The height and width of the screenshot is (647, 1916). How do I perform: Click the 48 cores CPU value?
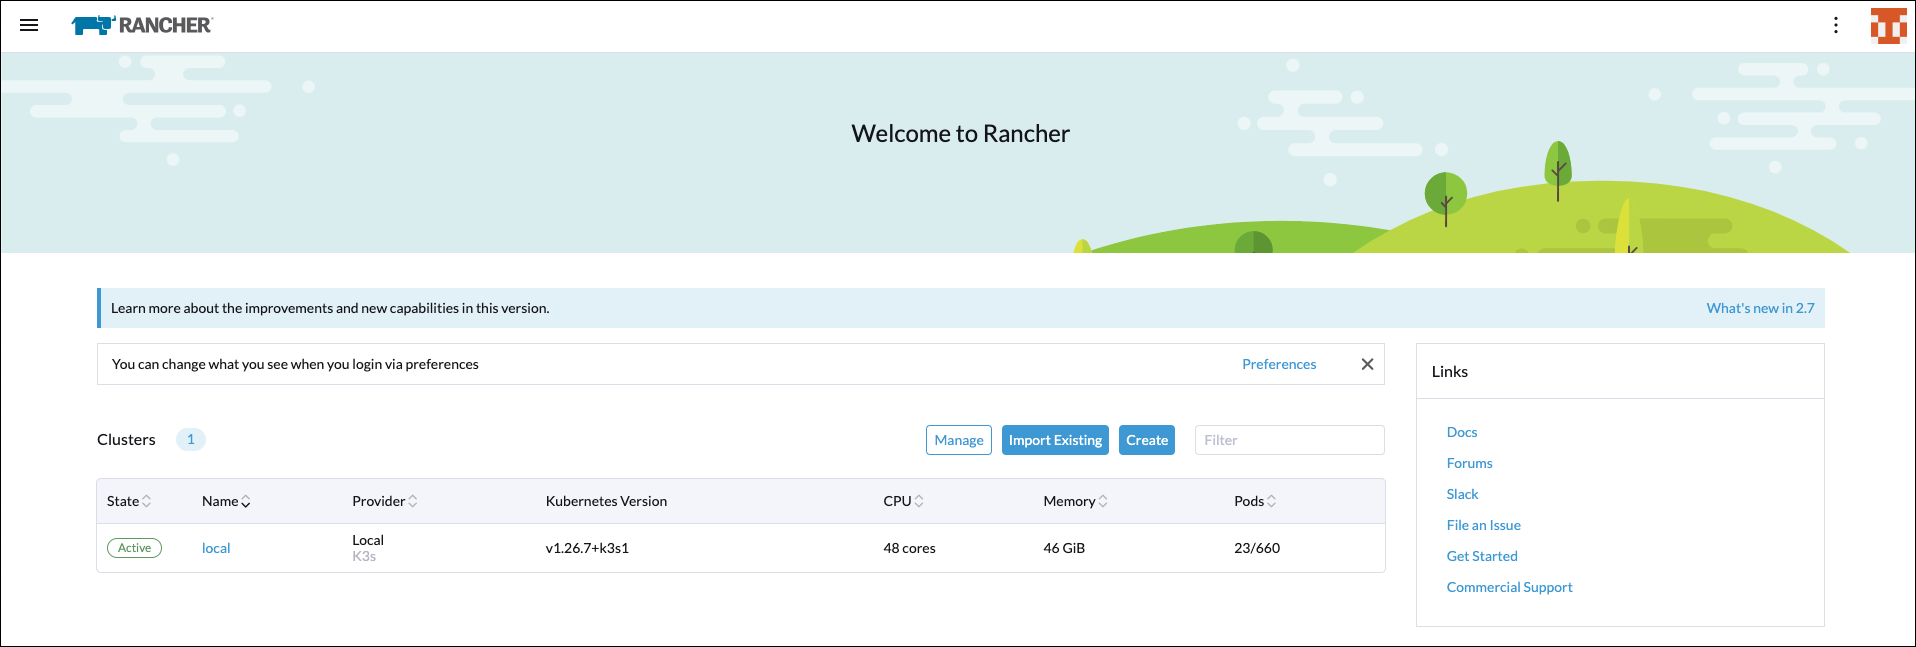pos(909,548)
